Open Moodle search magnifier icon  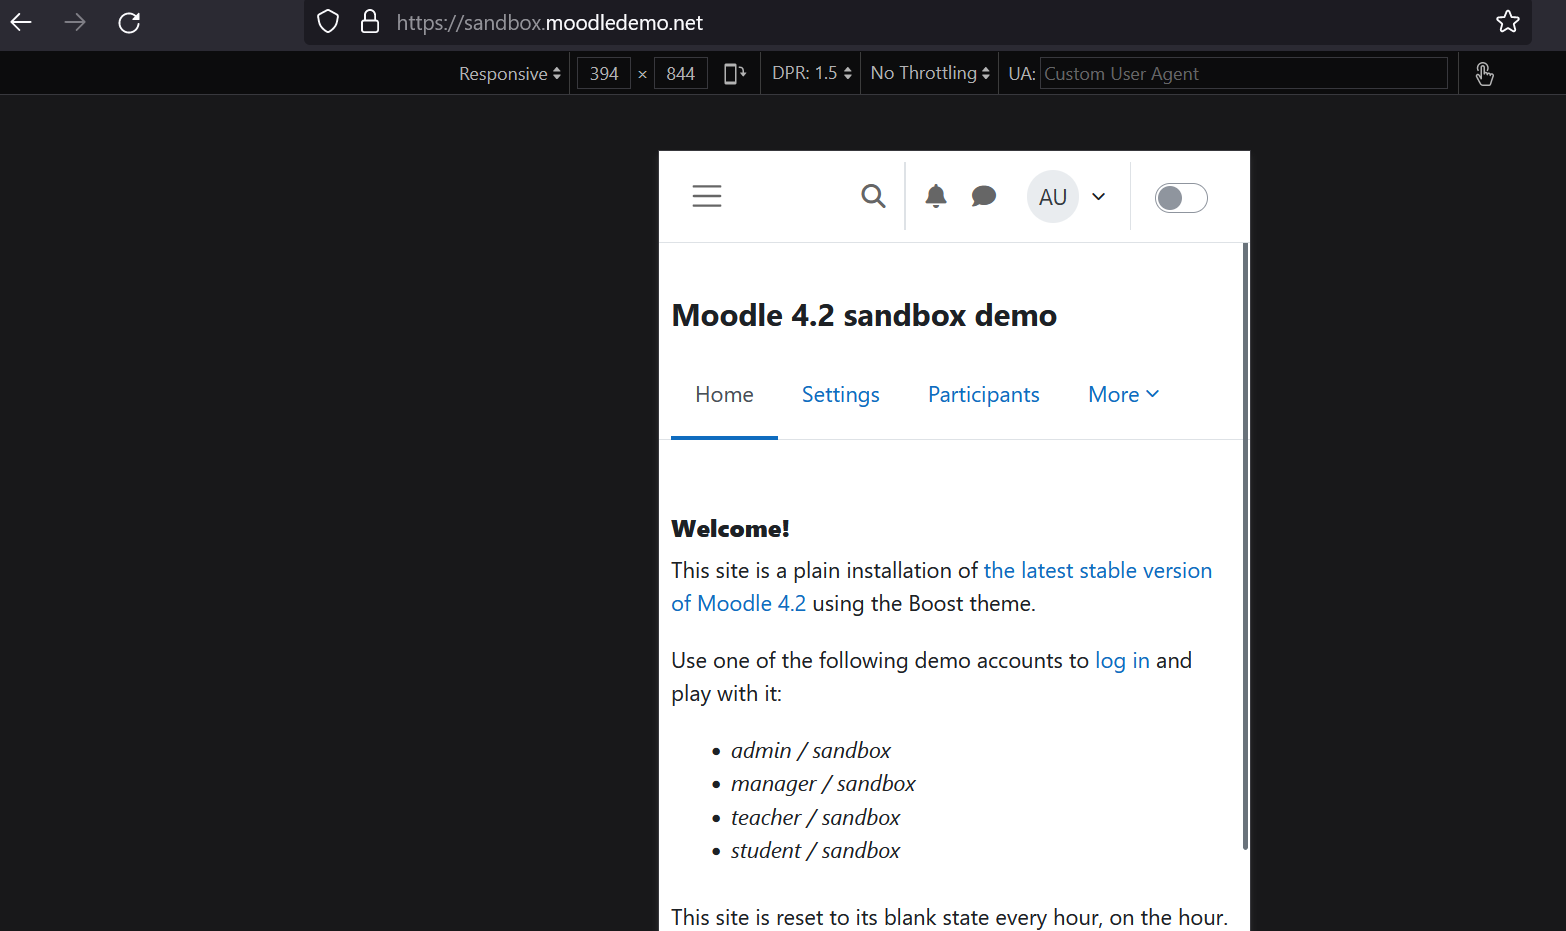point(873,196)
